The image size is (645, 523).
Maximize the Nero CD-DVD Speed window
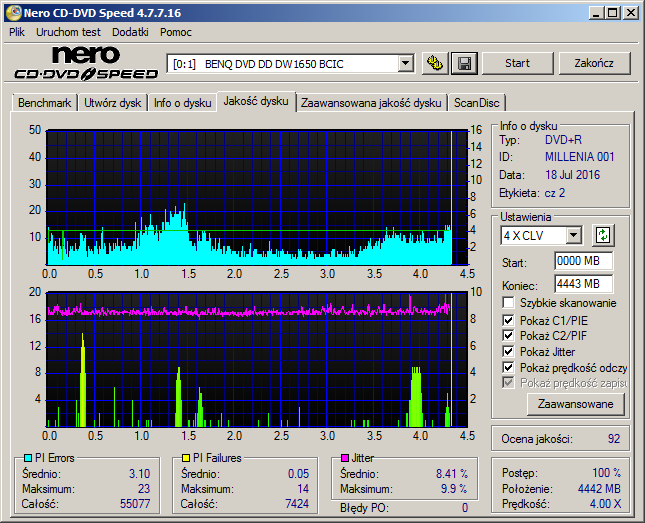612,13
